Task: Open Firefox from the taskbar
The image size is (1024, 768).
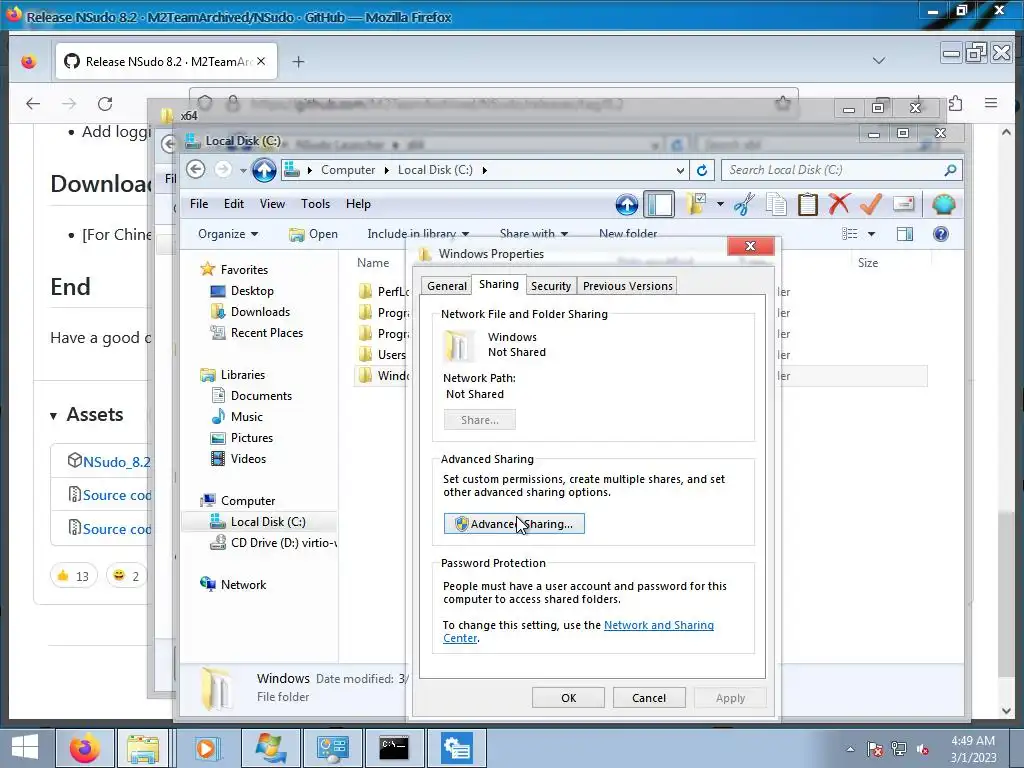Action: pyautogui.click(x=85, y=748)
